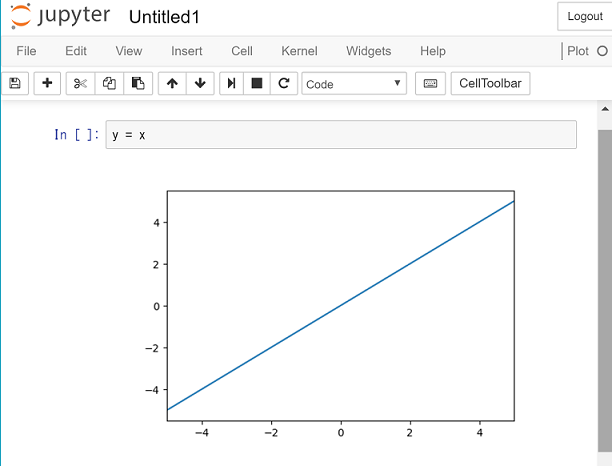Image resolution: width=612 pixels, height=466 pixels.
Task: Click the kernel idle indicator circle
Action: [x=602, y=51]
